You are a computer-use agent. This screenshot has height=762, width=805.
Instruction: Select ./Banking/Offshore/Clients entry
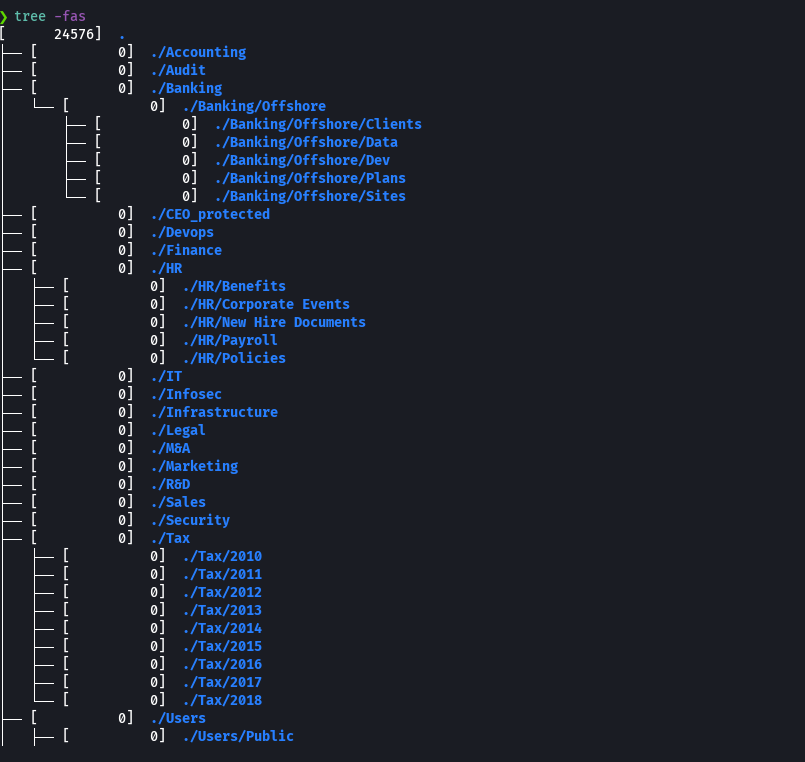pyautogui.click(x=318, y=124)
